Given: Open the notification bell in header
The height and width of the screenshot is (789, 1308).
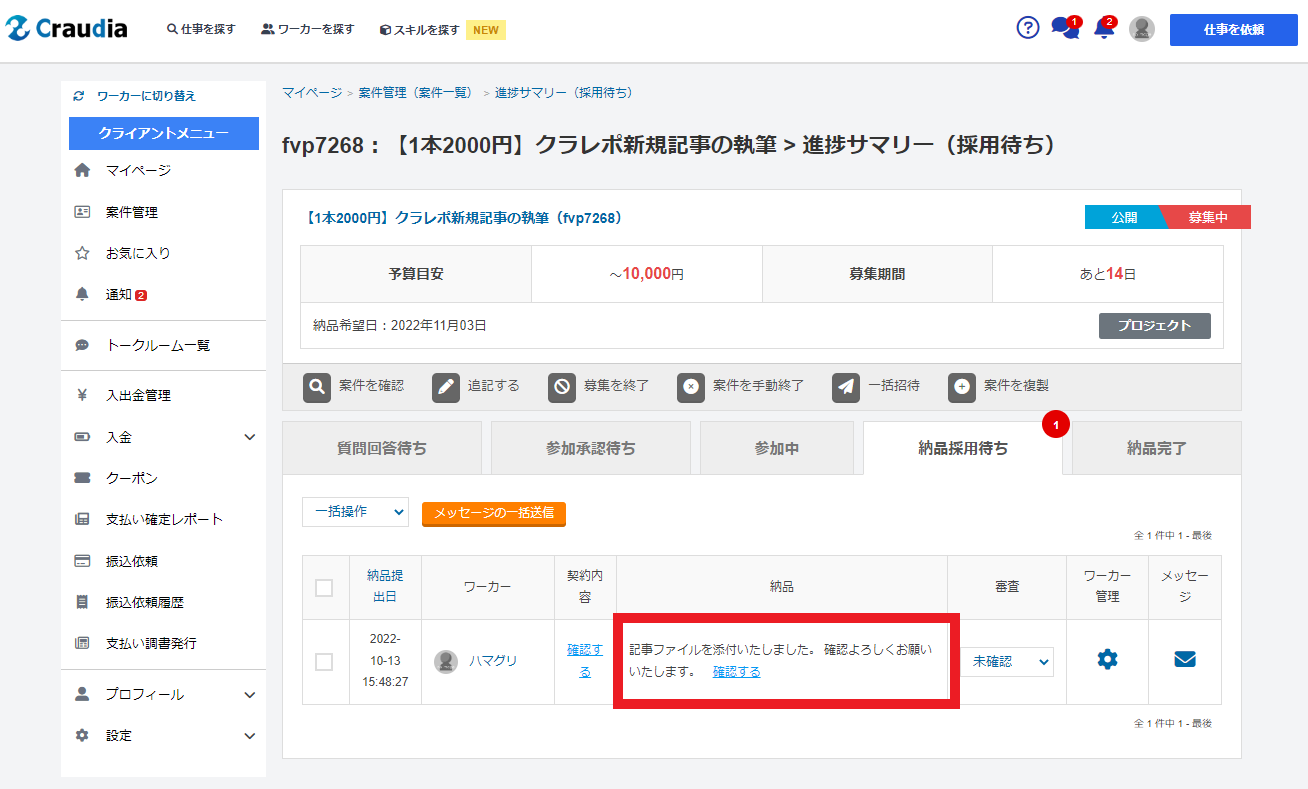Looking at the screenshot, I should point(1104,29).
